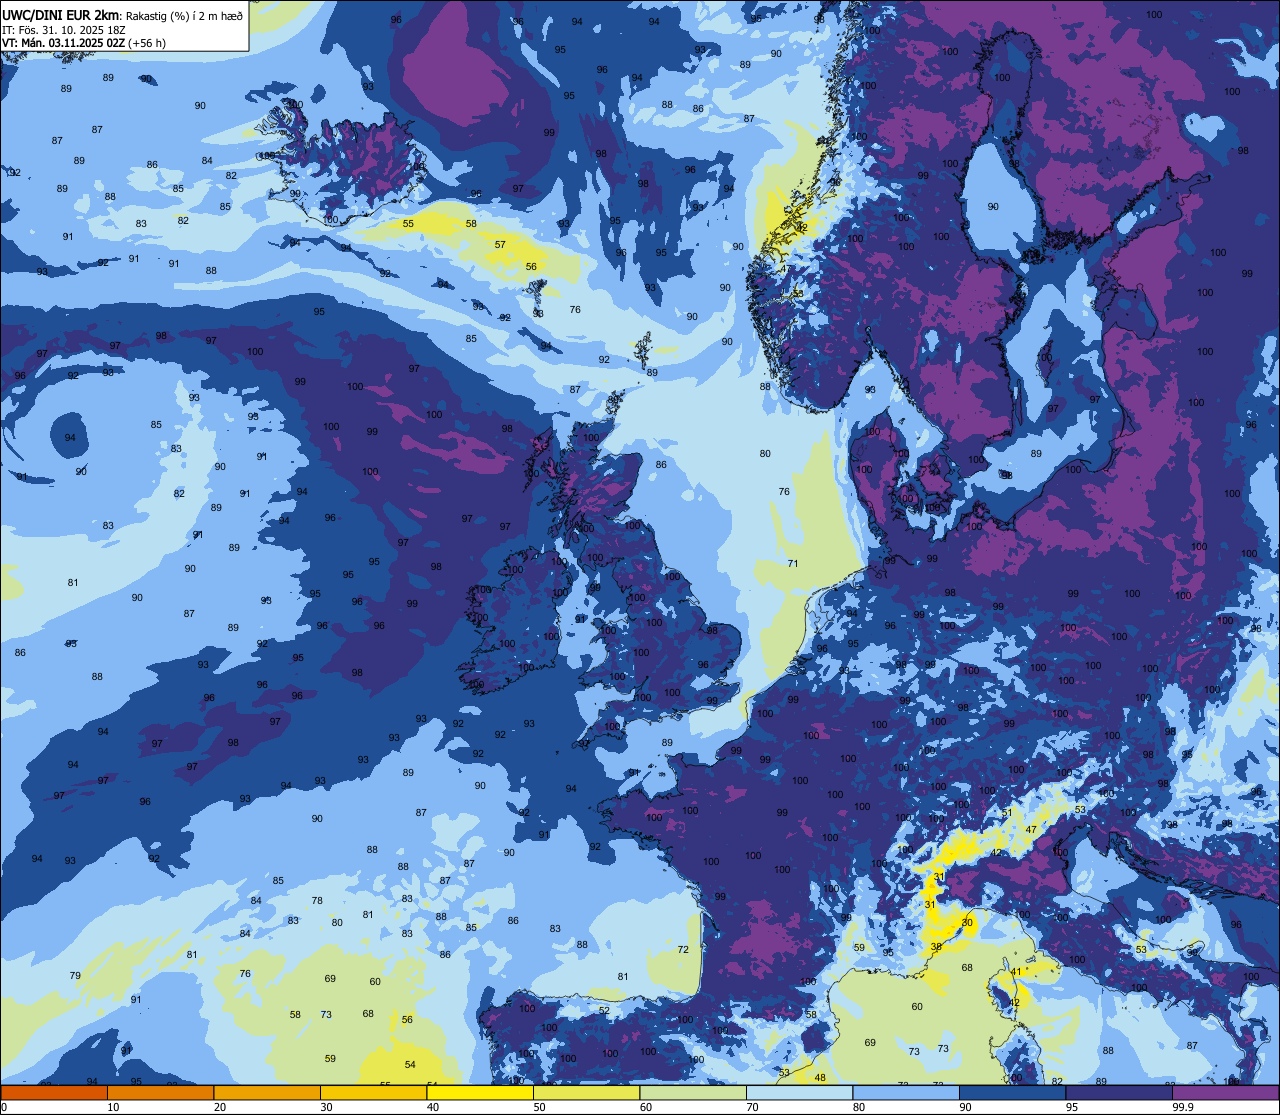Screen dimensions: 1280x1115
Task: Click the legend tick label '10'
Action: 113,1107
